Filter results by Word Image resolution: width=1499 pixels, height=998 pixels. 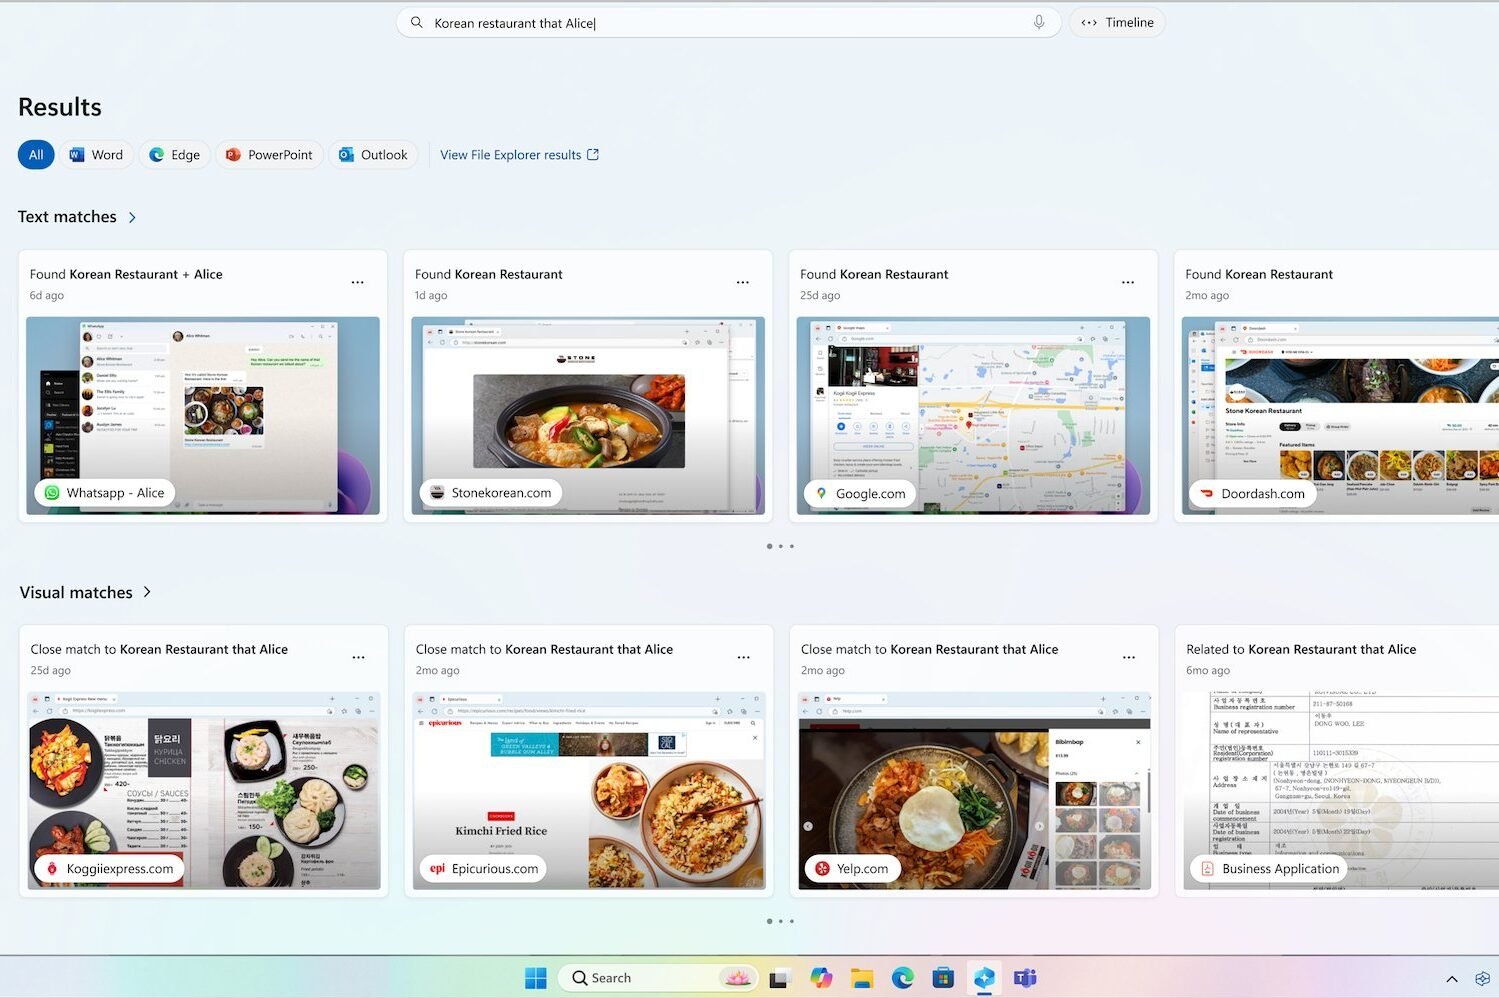(96, 155)
